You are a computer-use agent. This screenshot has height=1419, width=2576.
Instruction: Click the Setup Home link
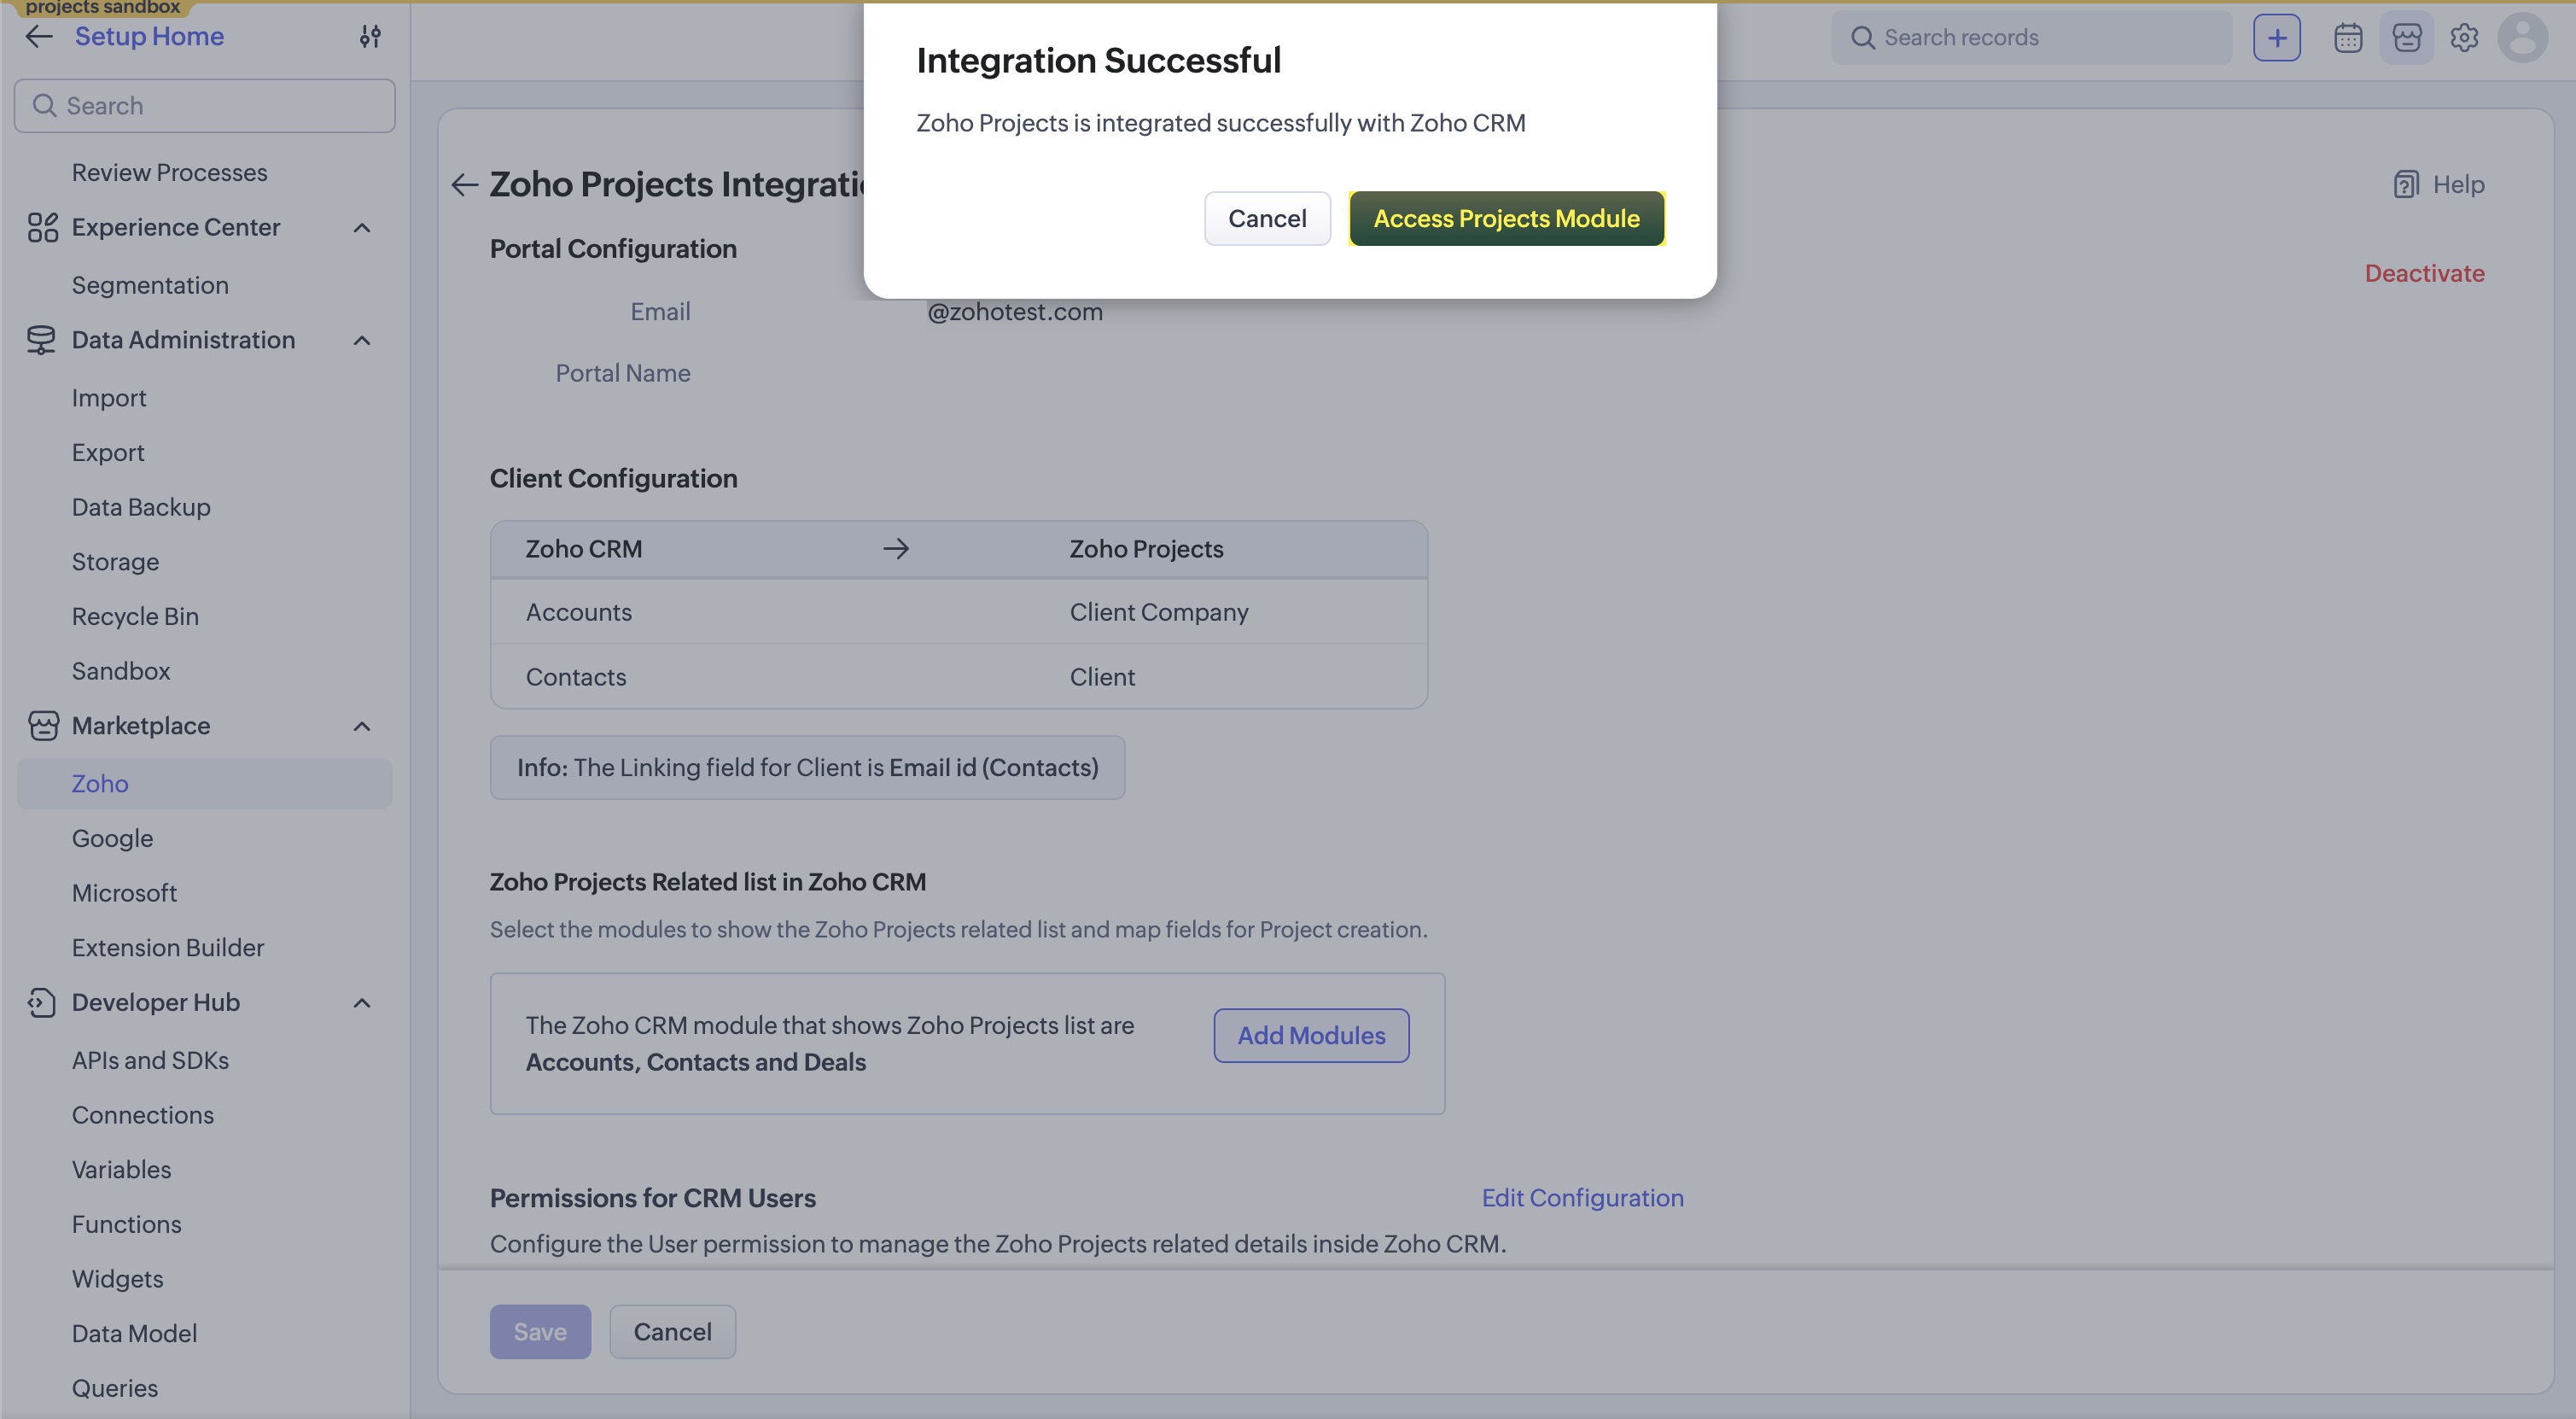[149, 37]
